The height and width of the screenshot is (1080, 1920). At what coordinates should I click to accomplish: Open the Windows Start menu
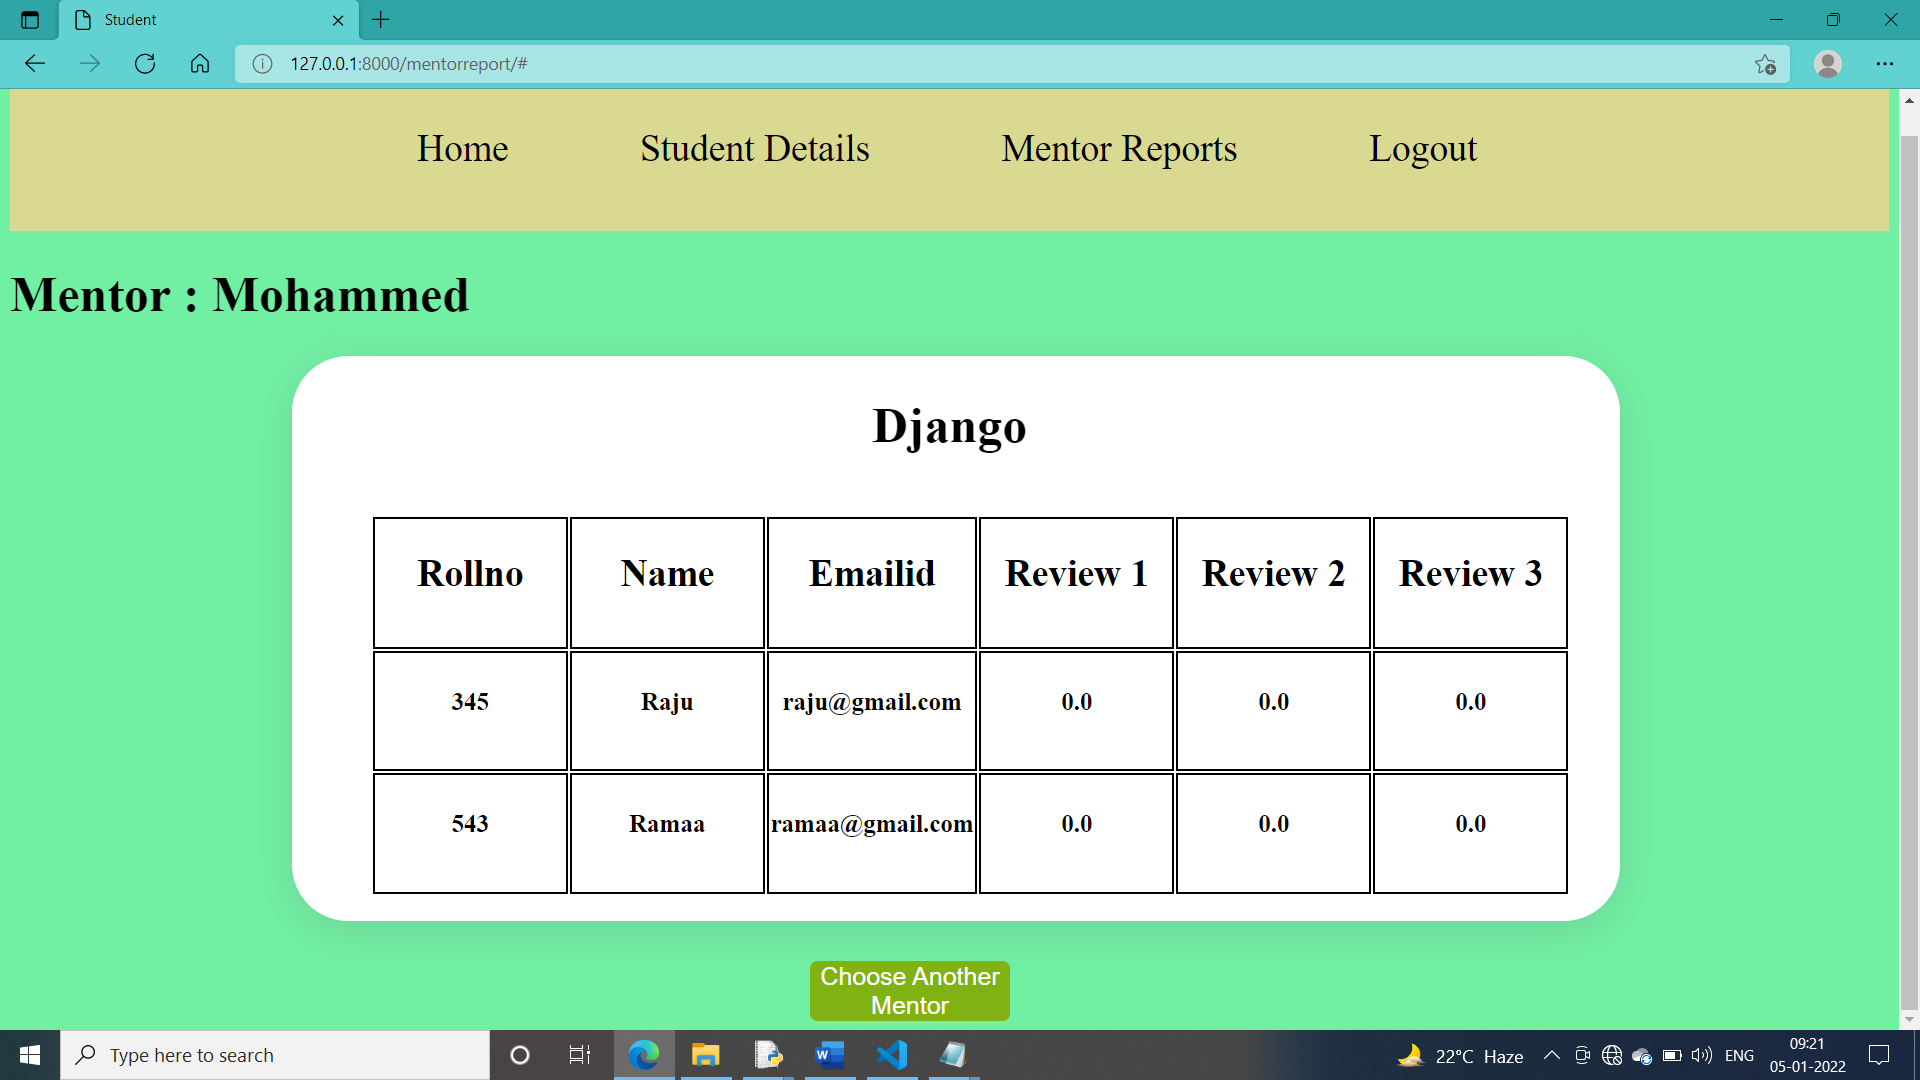pyautogui.click(x=29, y=1054)
